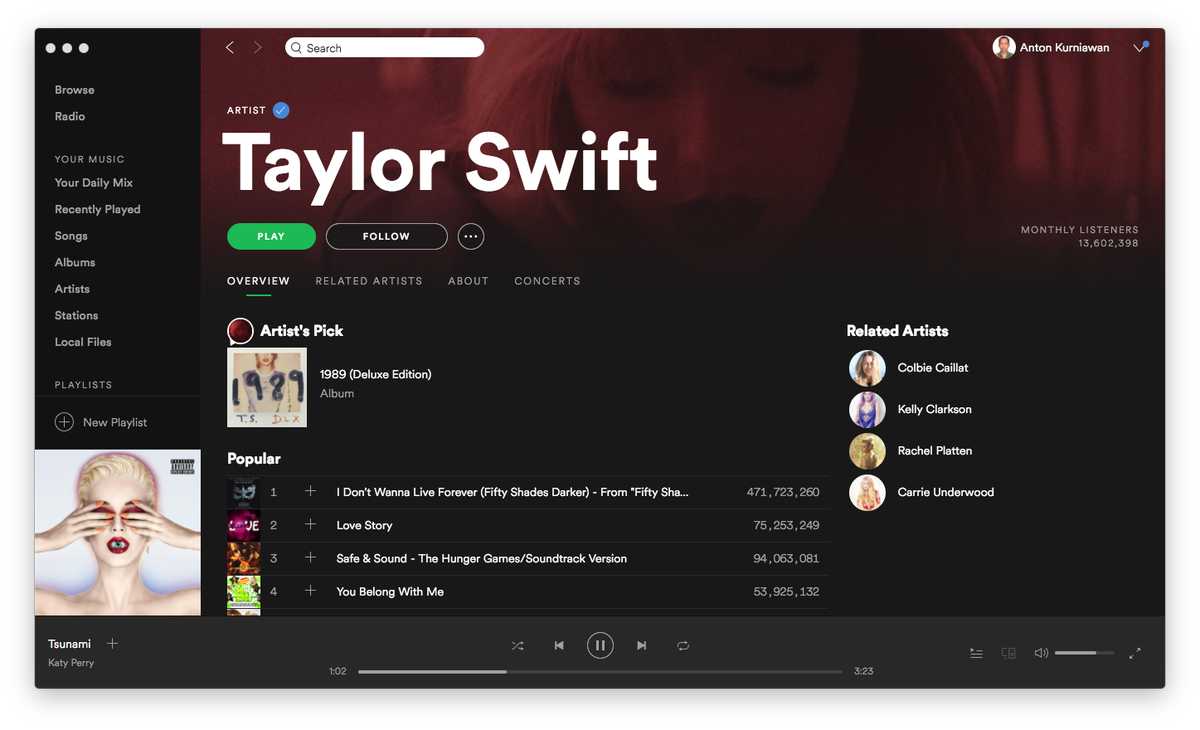Open Radio in the sidebar

click(x=70, y=116)
